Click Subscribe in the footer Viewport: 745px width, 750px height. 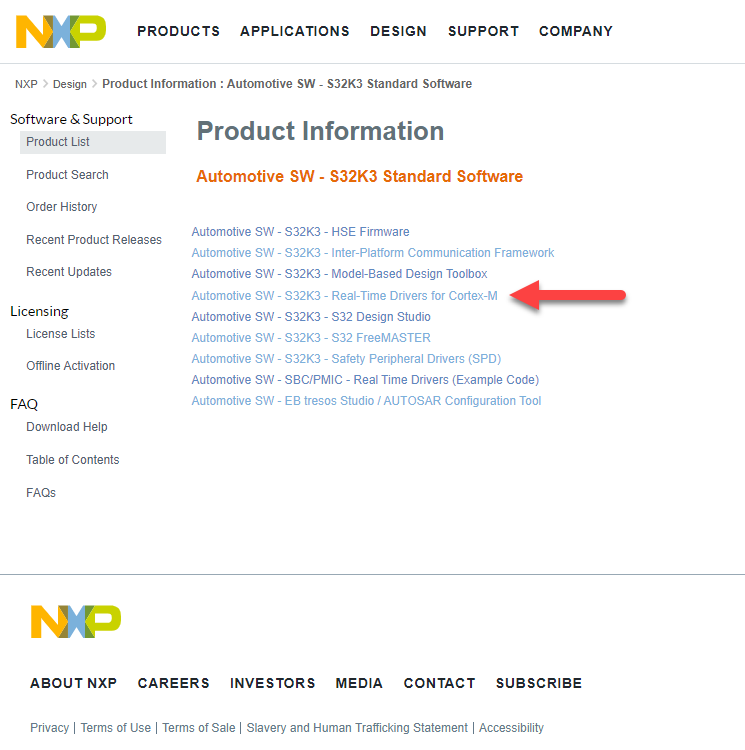point(538,683)
